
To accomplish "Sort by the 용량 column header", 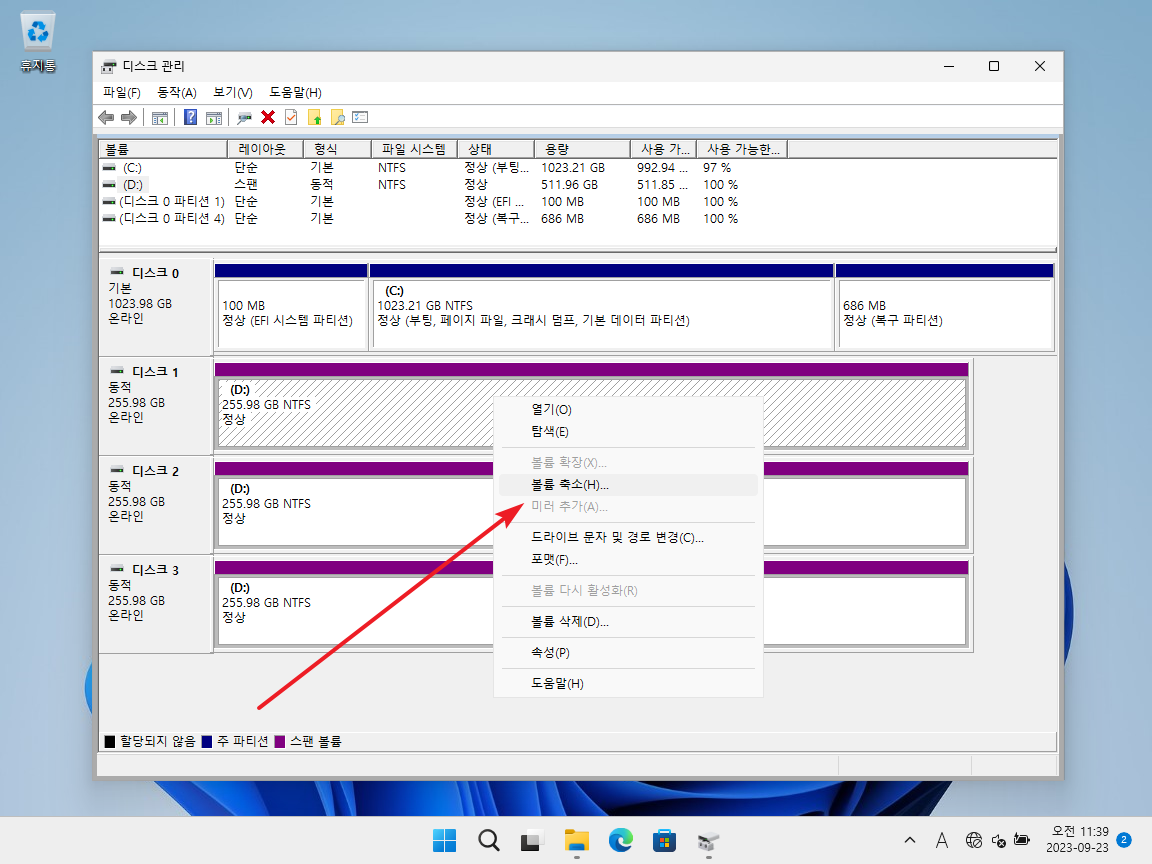I will click(x=583, y=149).
